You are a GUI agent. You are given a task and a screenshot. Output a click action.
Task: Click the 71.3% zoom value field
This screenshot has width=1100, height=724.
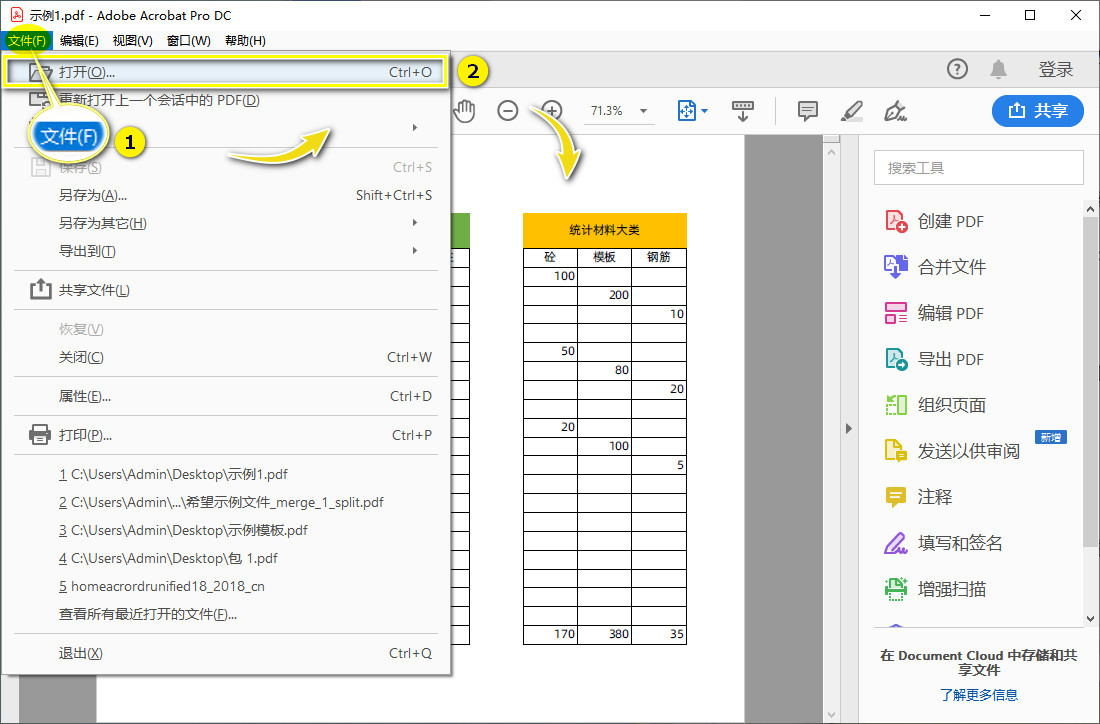click(607, 111)
